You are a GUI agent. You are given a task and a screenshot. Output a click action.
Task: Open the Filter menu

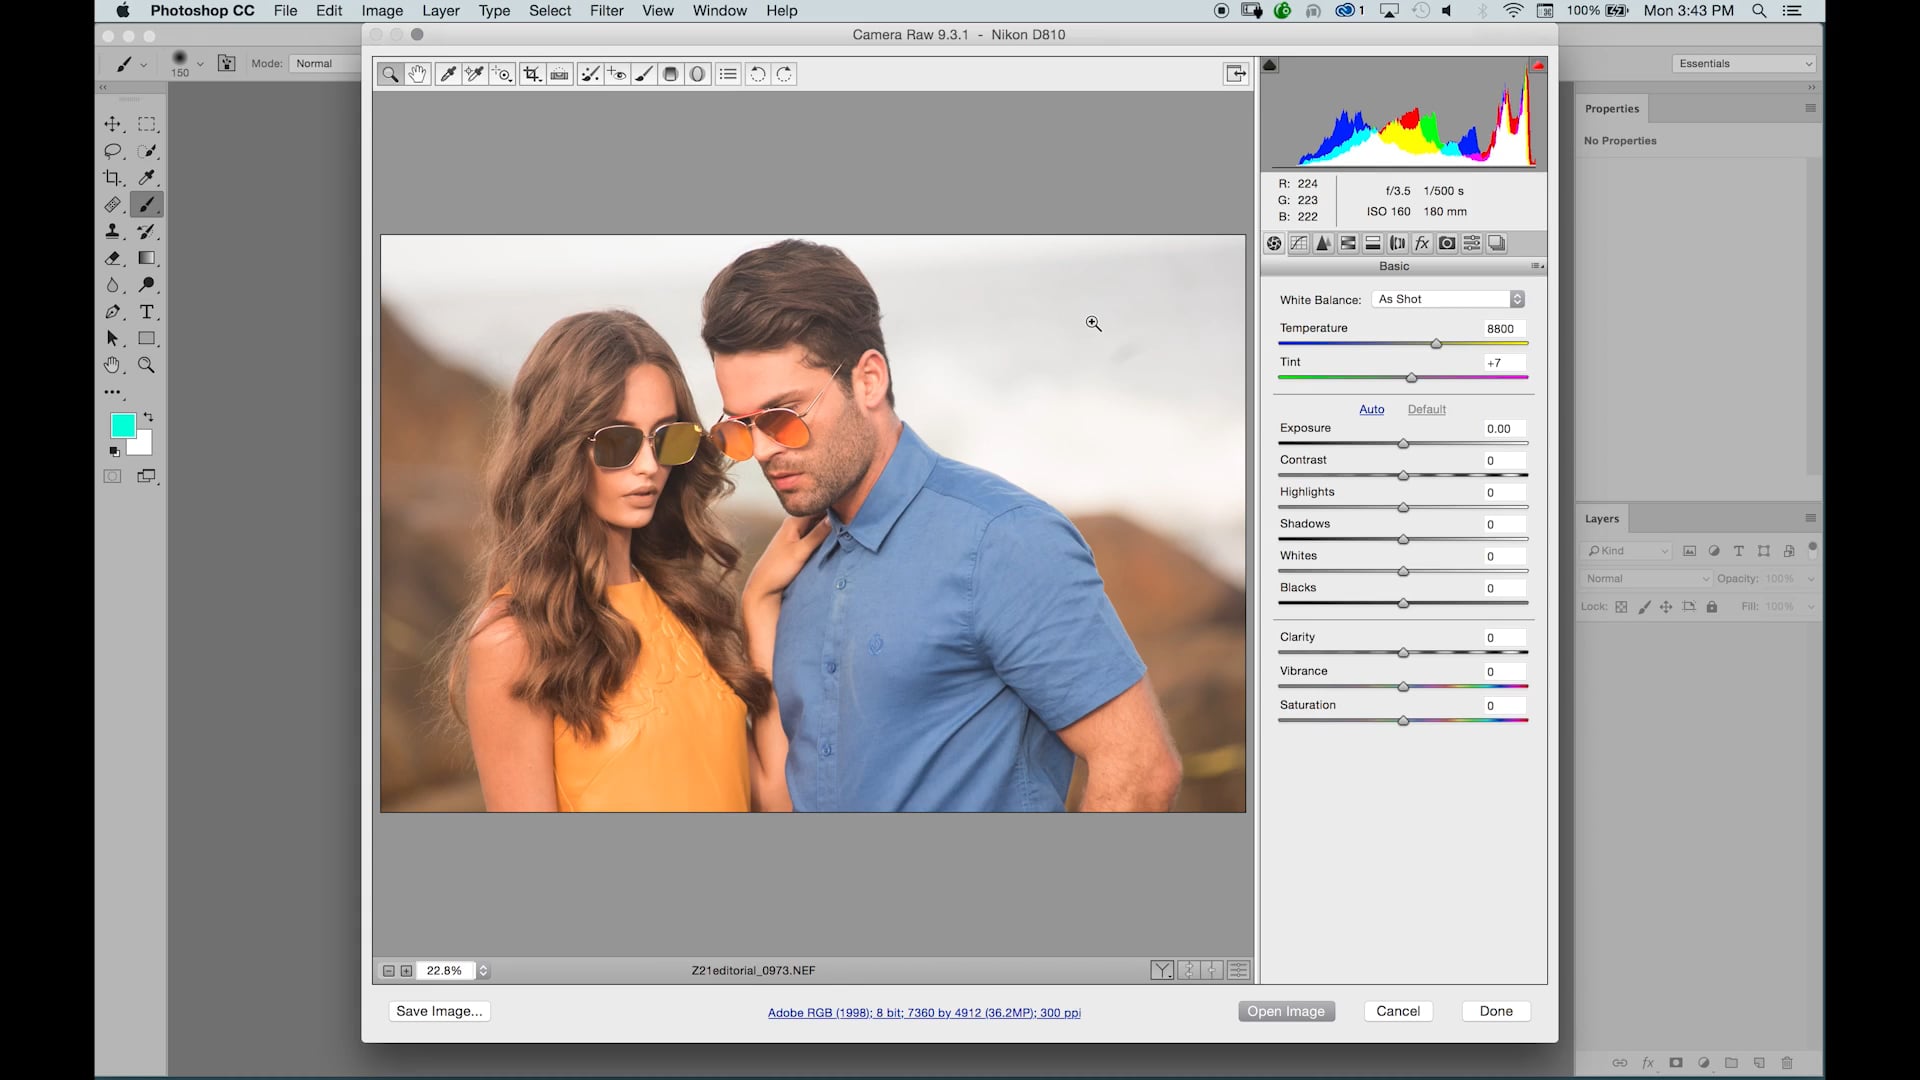607,11
